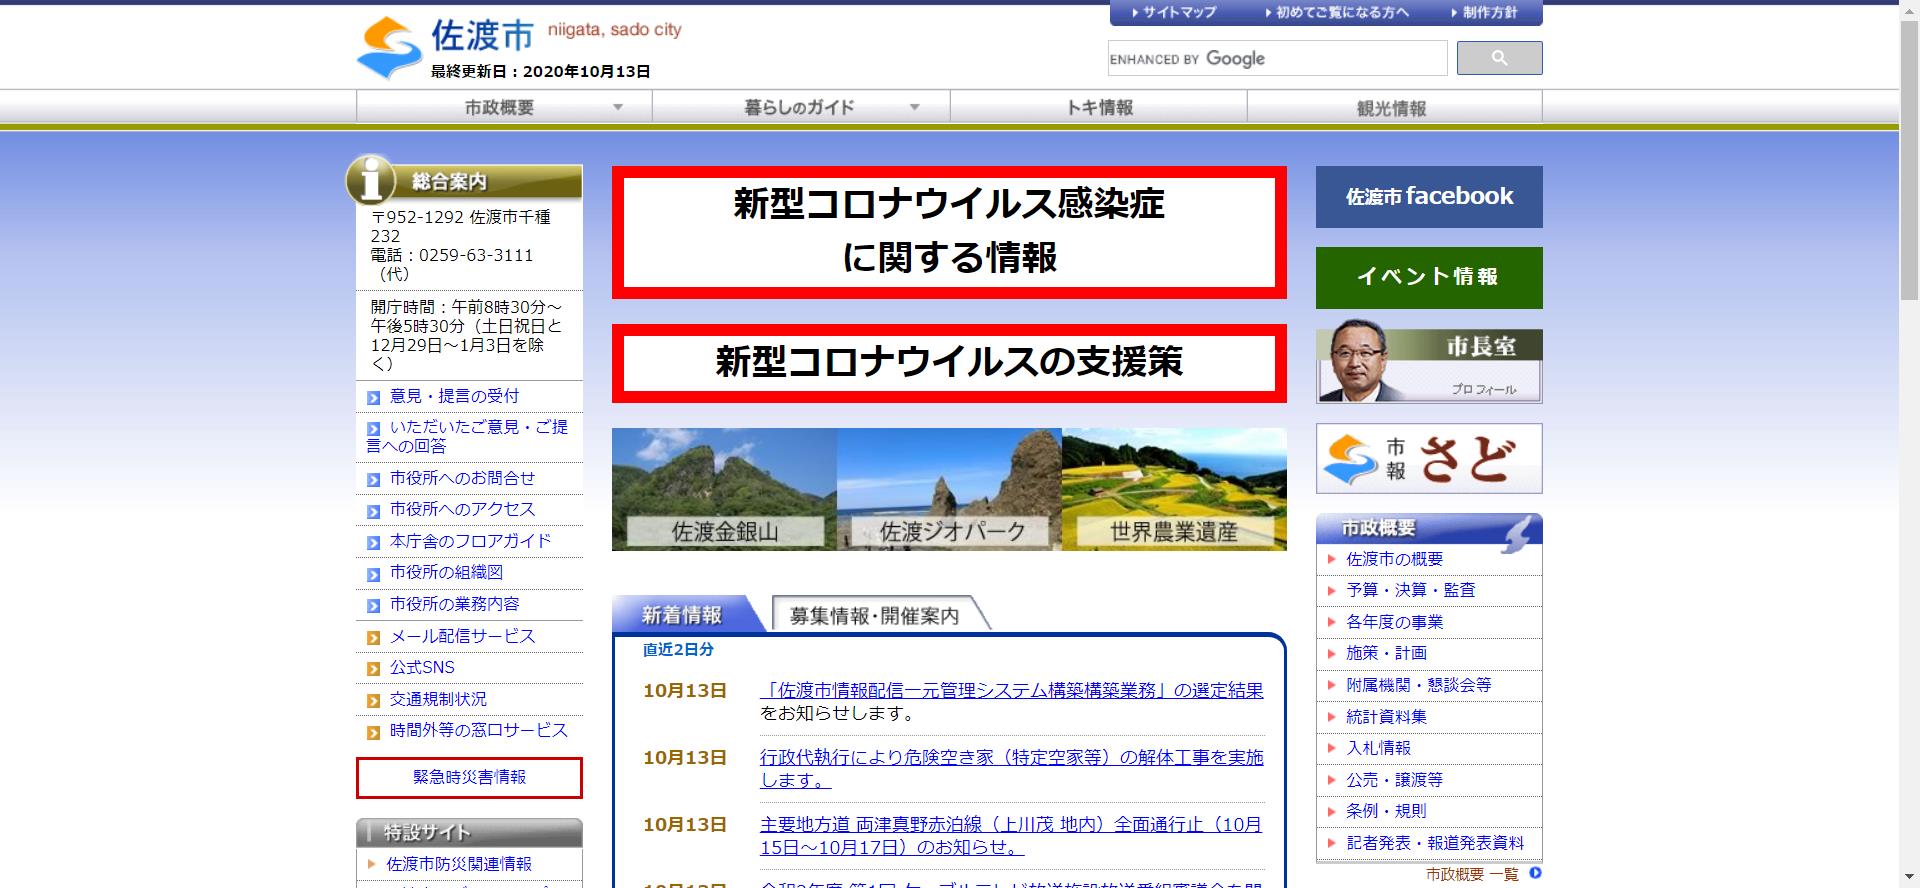
Task: Expand the 市政概要 navigation dropdown arrow
Action: tap(618, 107)
